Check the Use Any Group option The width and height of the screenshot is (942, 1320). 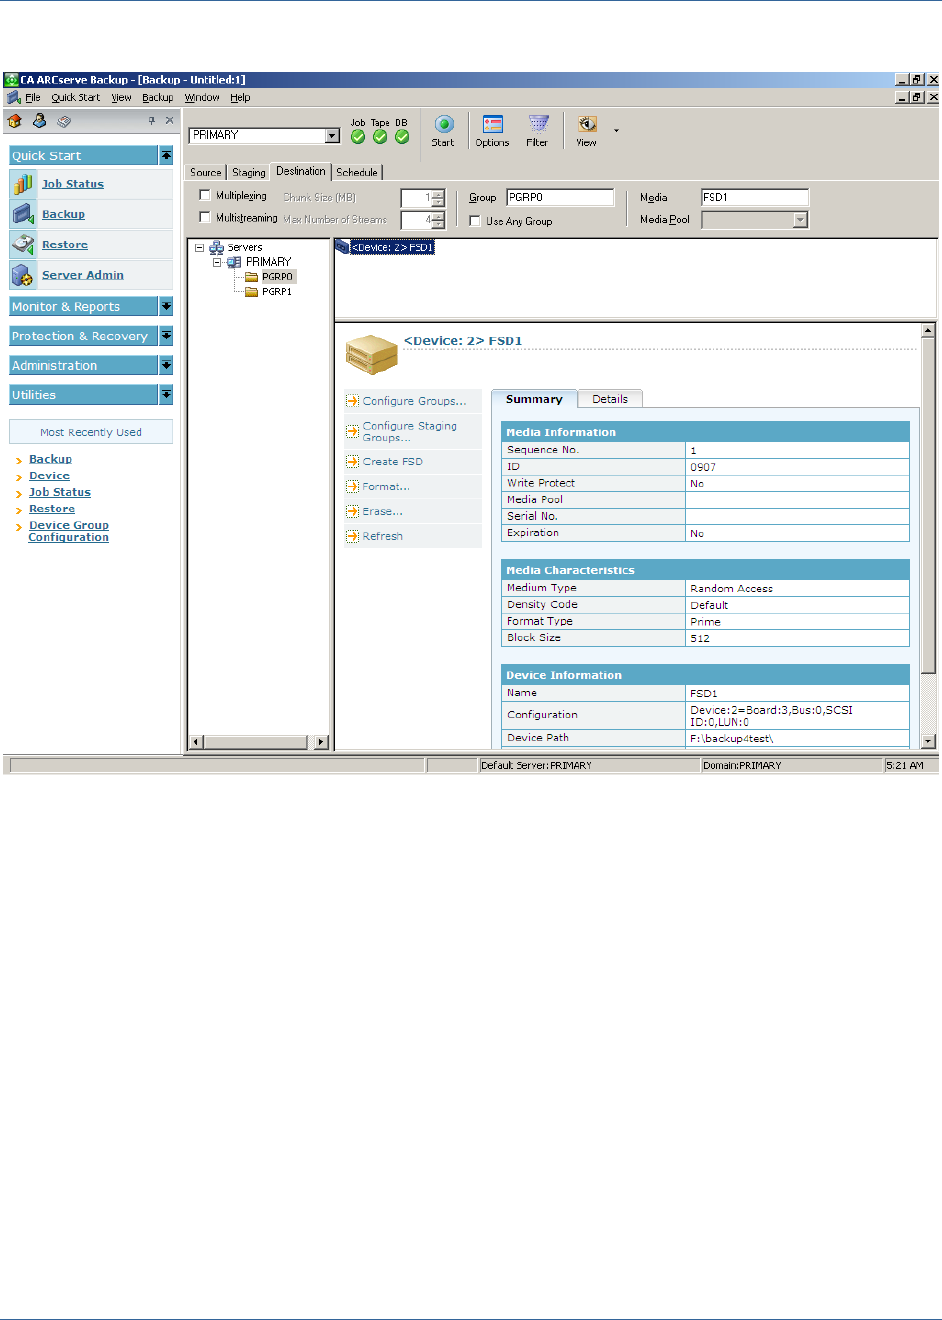475,221
